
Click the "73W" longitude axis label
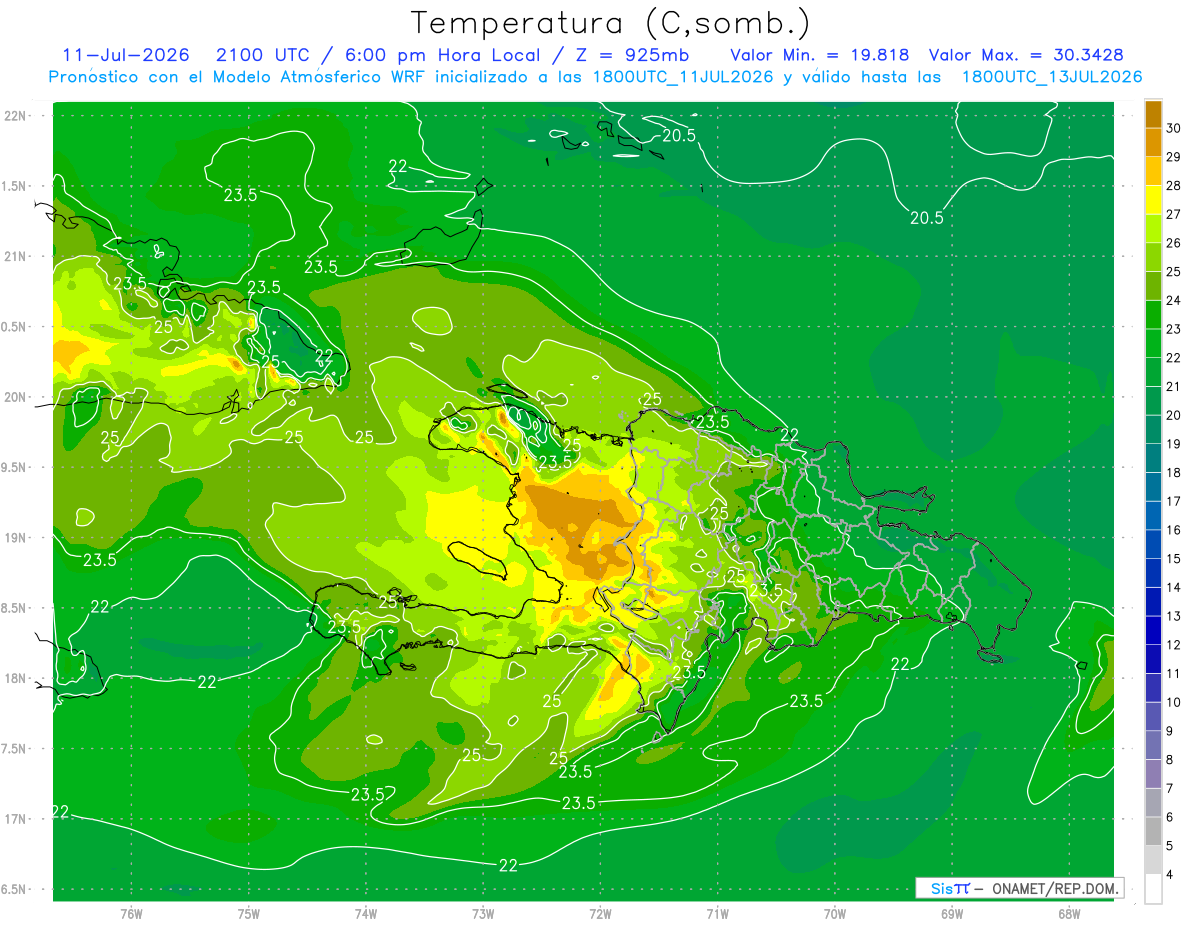(483, 913)
